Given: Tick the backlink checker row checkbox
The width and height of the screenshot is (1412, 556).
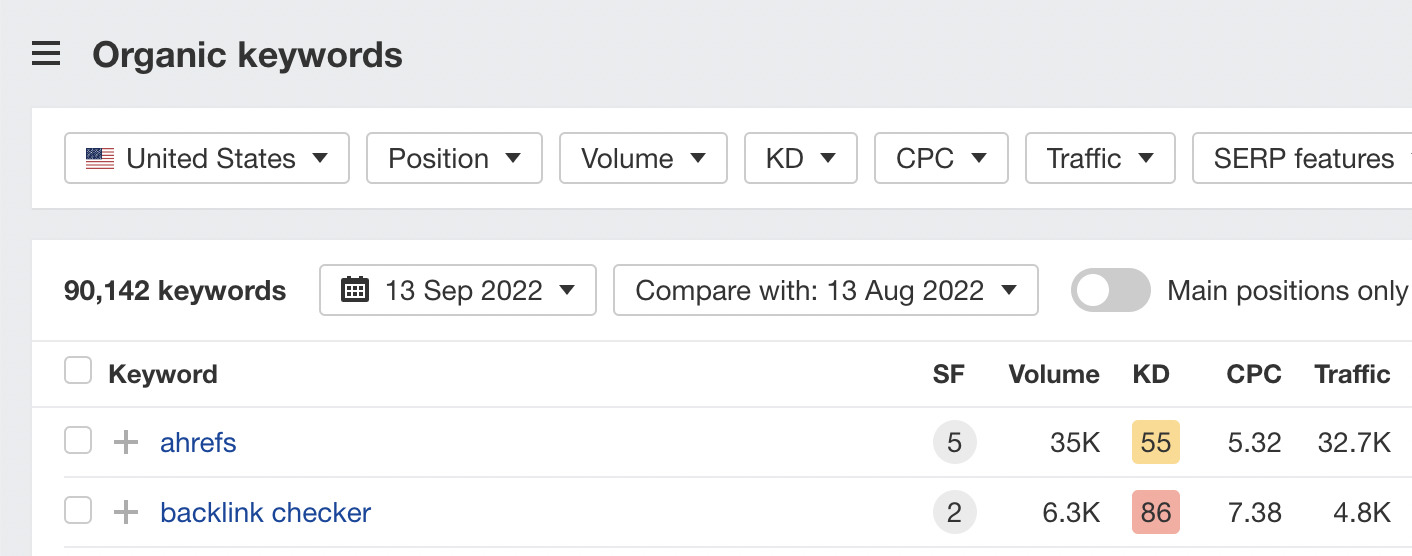Looking at the screenshot, I should click(78, 511).
